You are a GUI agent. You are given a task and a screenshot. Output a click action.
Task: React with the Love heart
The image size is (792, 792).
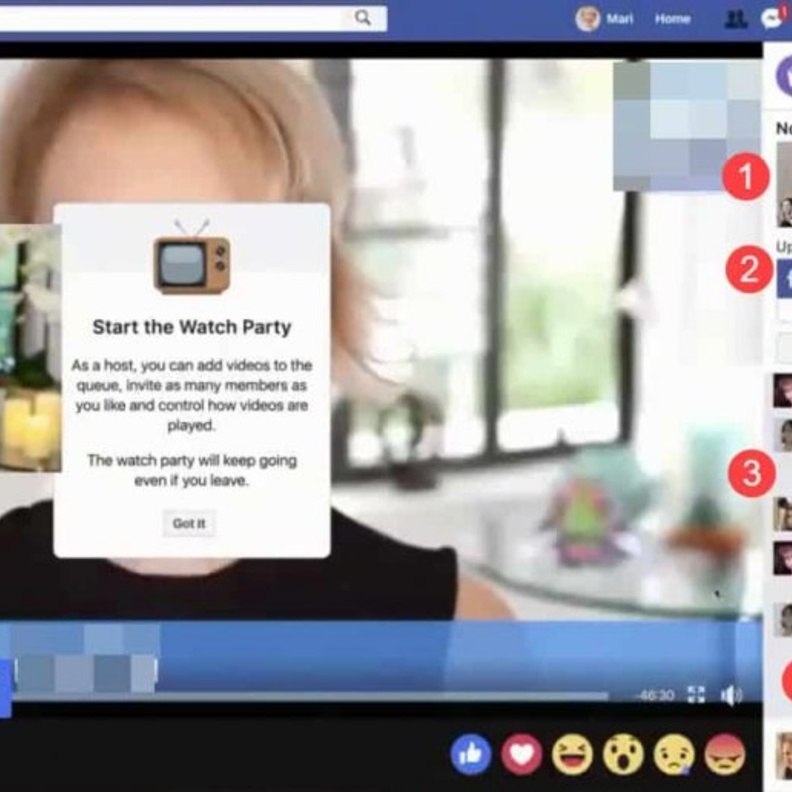pyautogui.click(x=522, y=755)
